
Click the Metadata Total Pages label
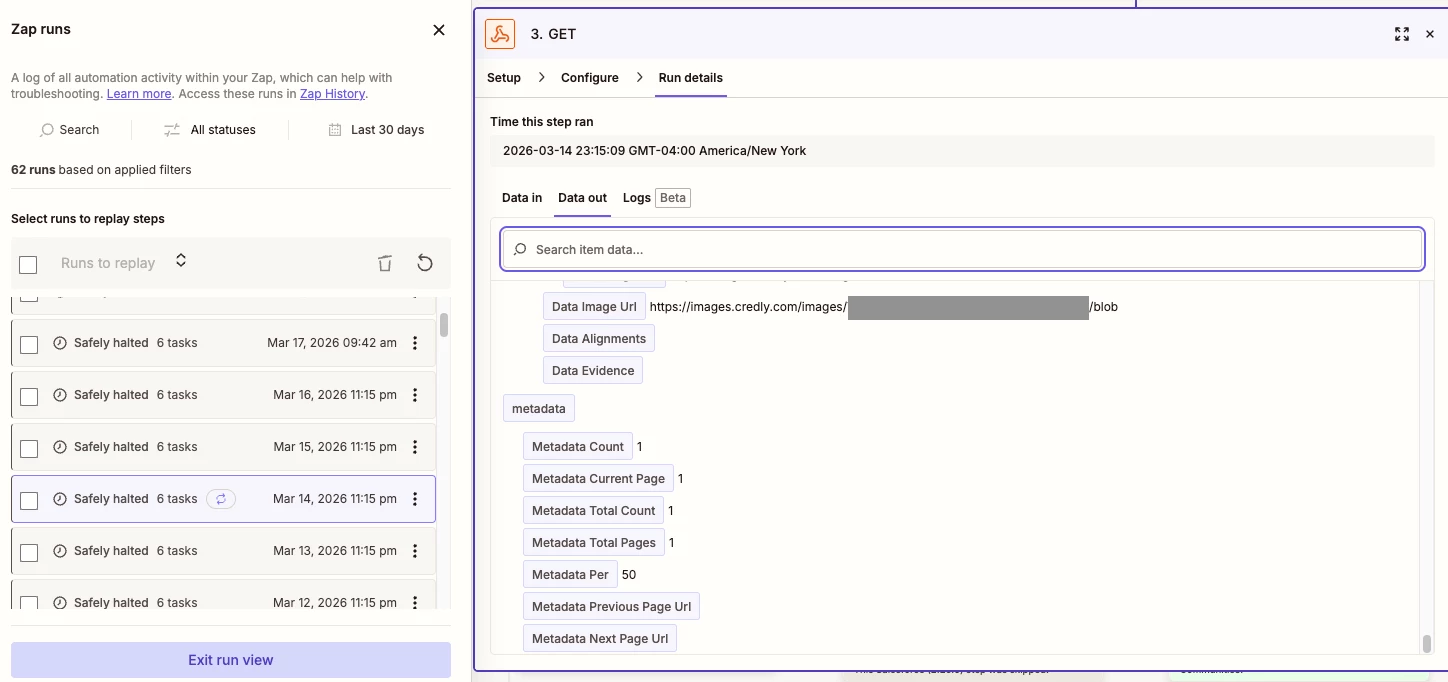(x=594, y=543)
